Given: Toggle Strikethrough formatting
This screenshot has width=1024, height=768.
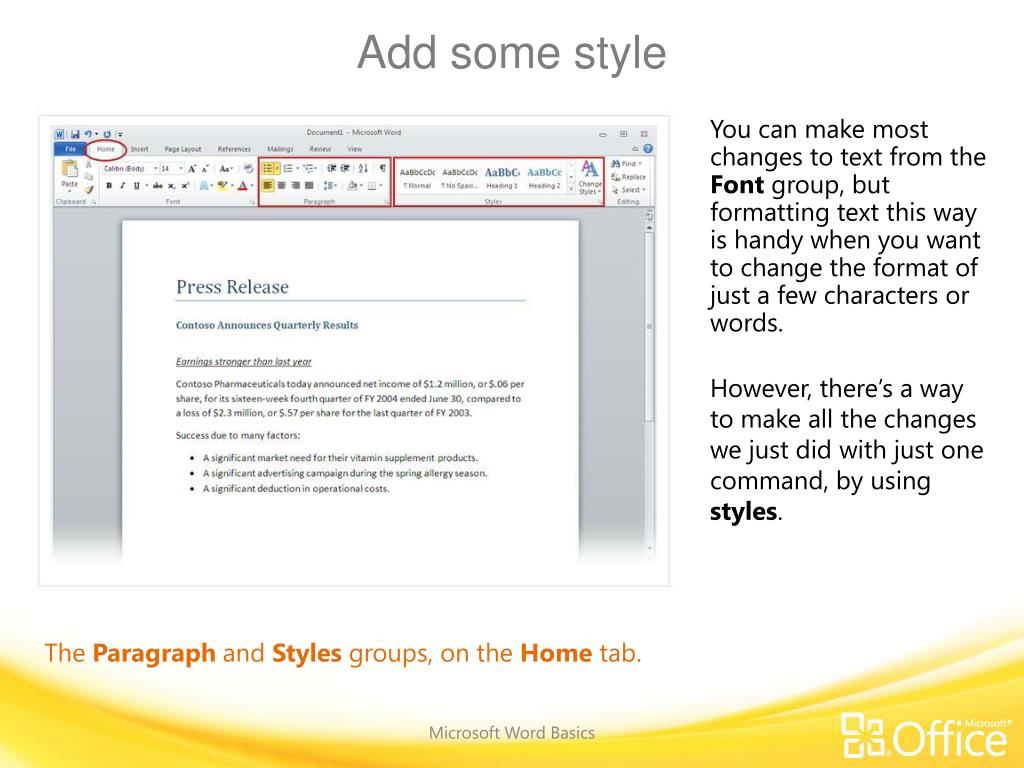Looking at the screenshot, I should [x=157, y=186].
